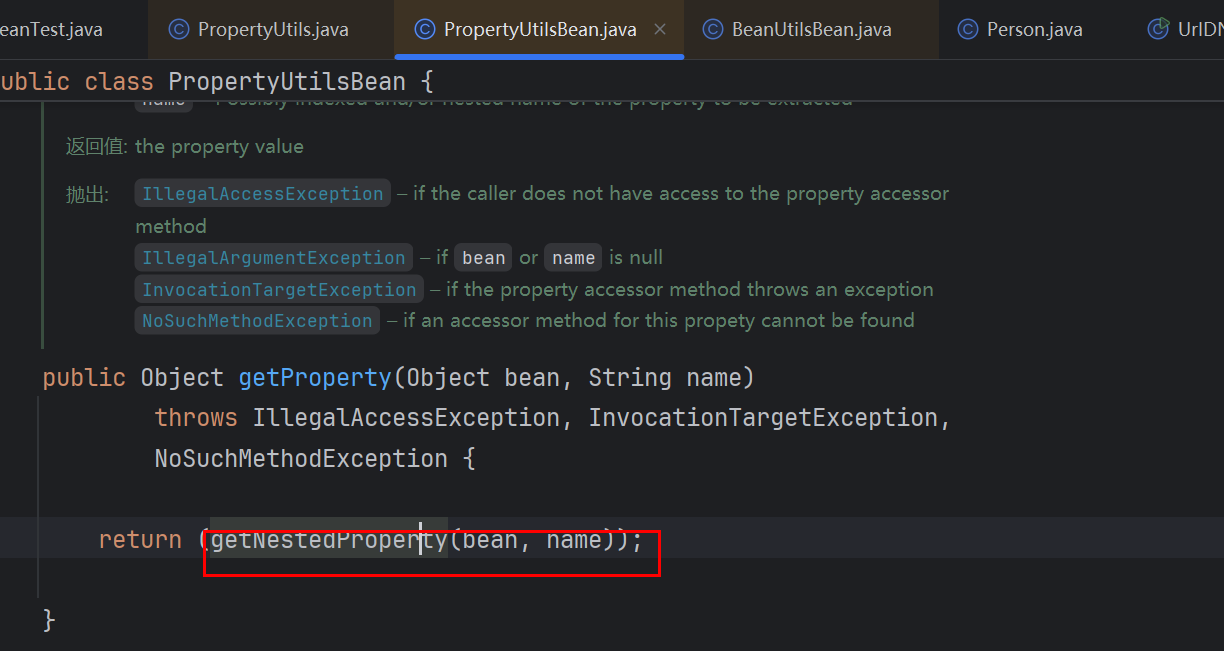Click the getNestedProperty method call
The height and width of the screenshot is (651, 1224).
click(328, 540)
